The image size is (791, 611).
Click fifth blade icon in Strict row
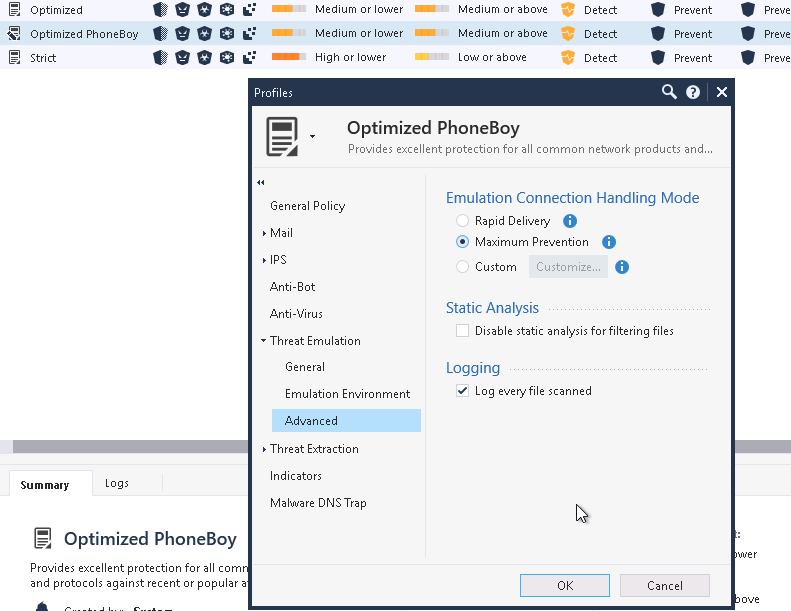[249, 58]
